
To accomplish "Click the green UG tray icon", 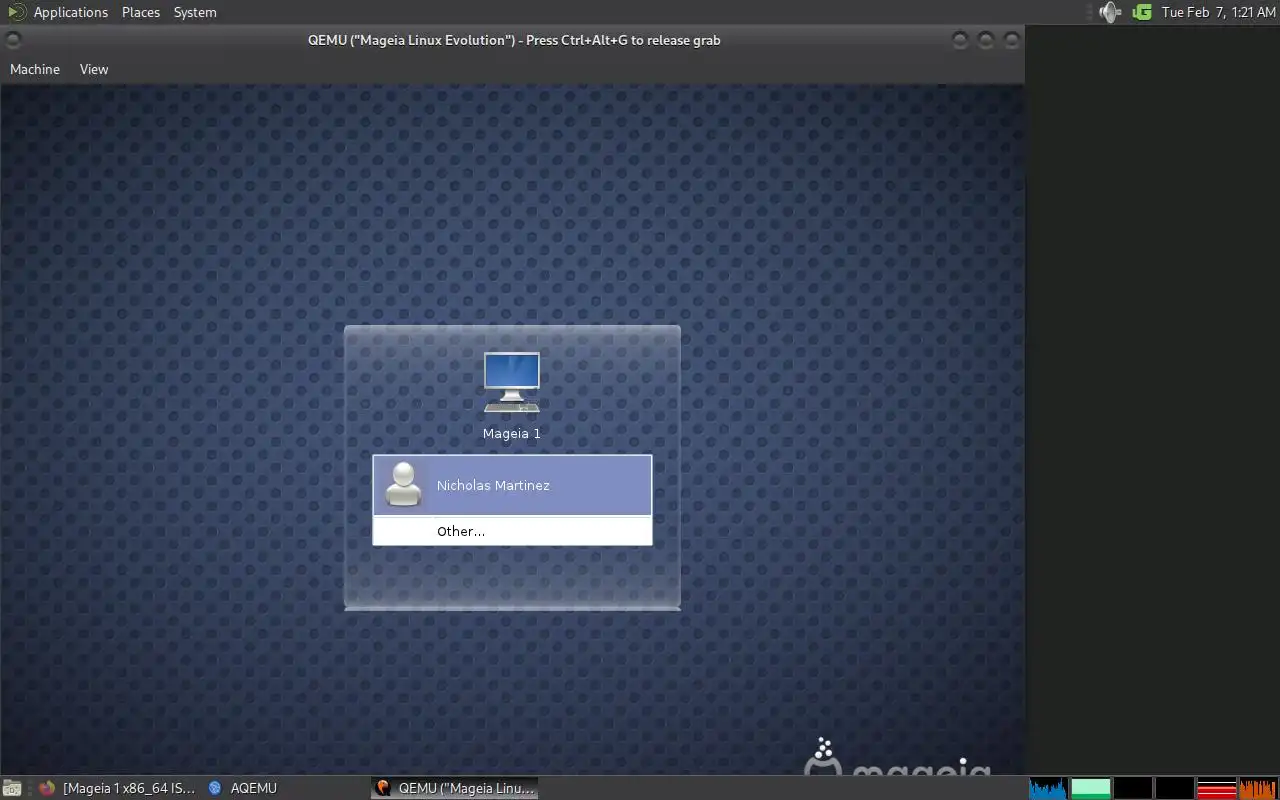I will coord(1142,12).
